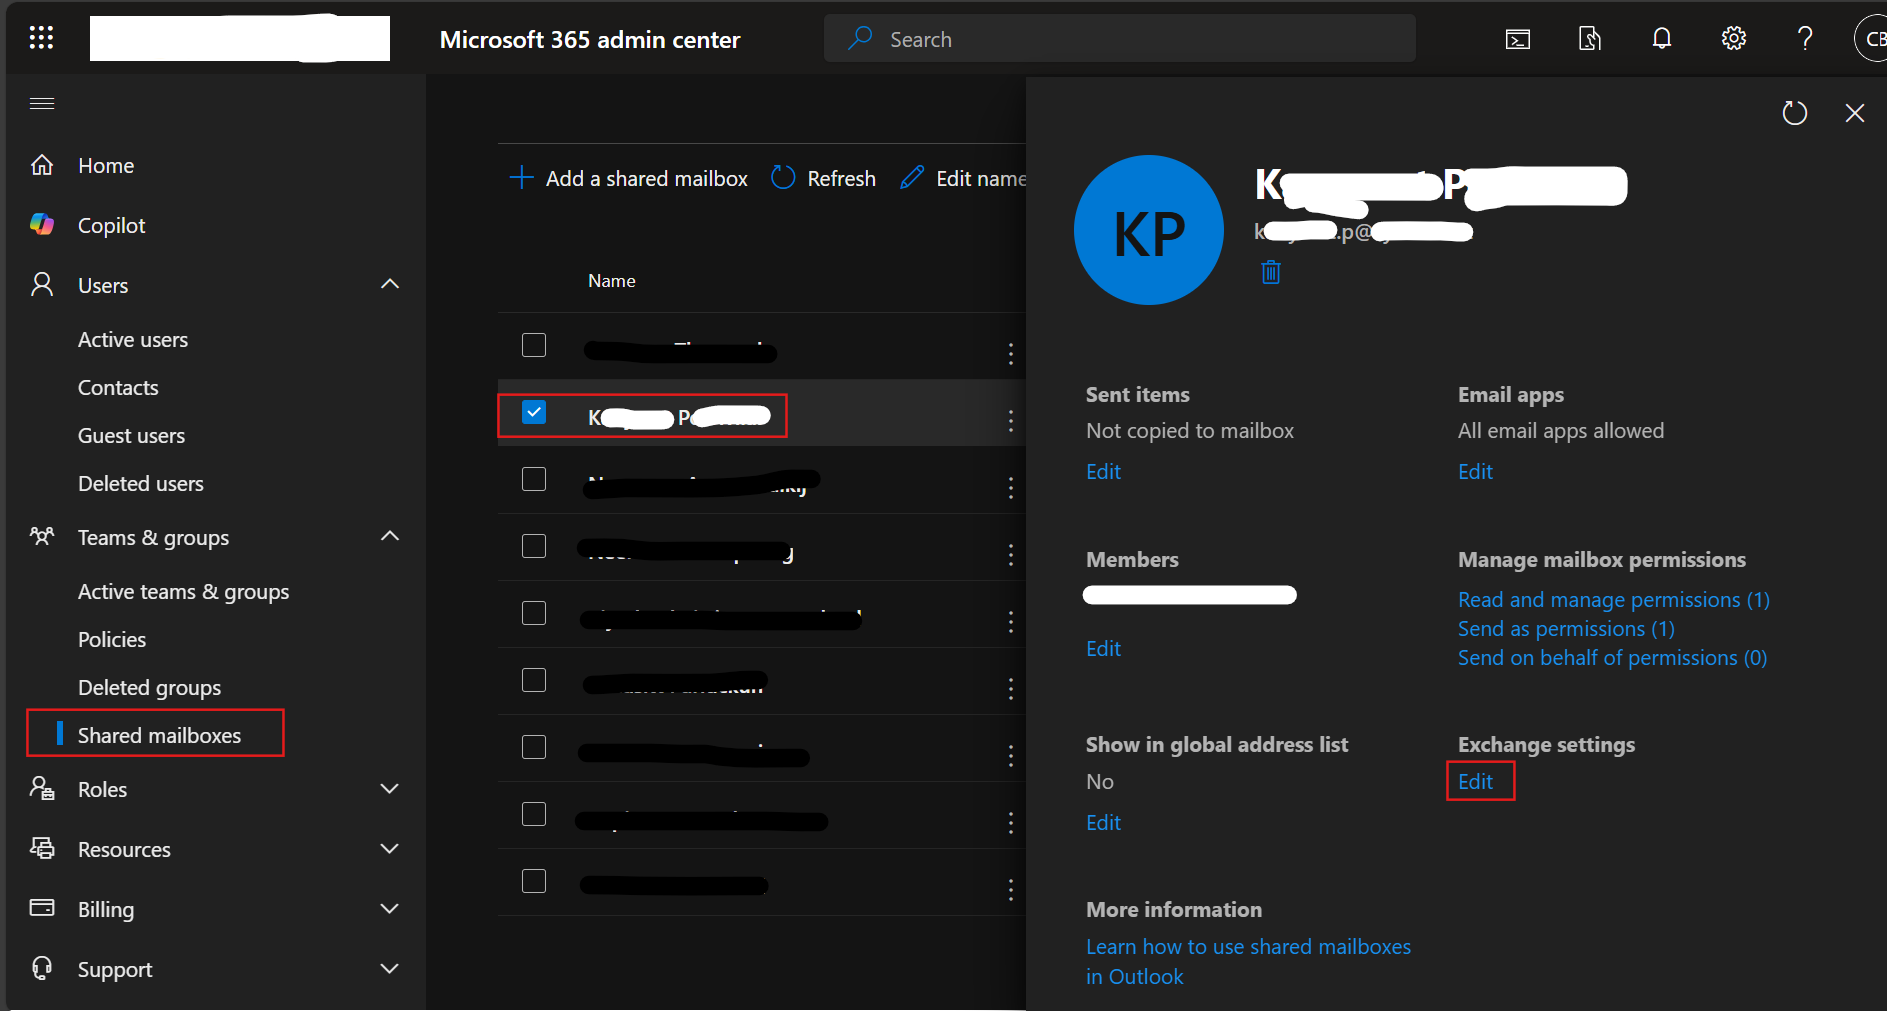Image resolution: width=1887 pixels, height=1011 pixels.
Task: Open more actions for the checked mailbox row
Action: click(x=1011, y=420)
